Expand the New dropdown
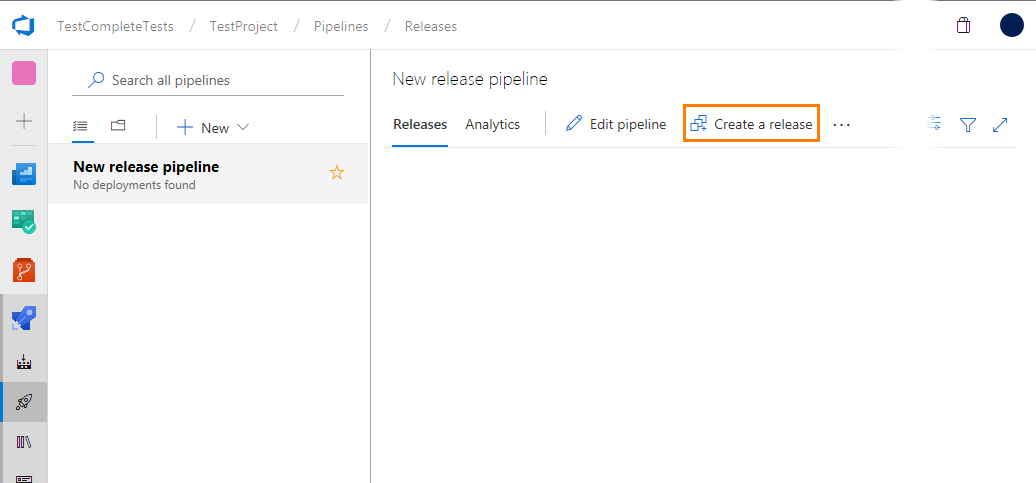Image resolution: width=1036 pixels, height=483 pixels. point(213,128)
